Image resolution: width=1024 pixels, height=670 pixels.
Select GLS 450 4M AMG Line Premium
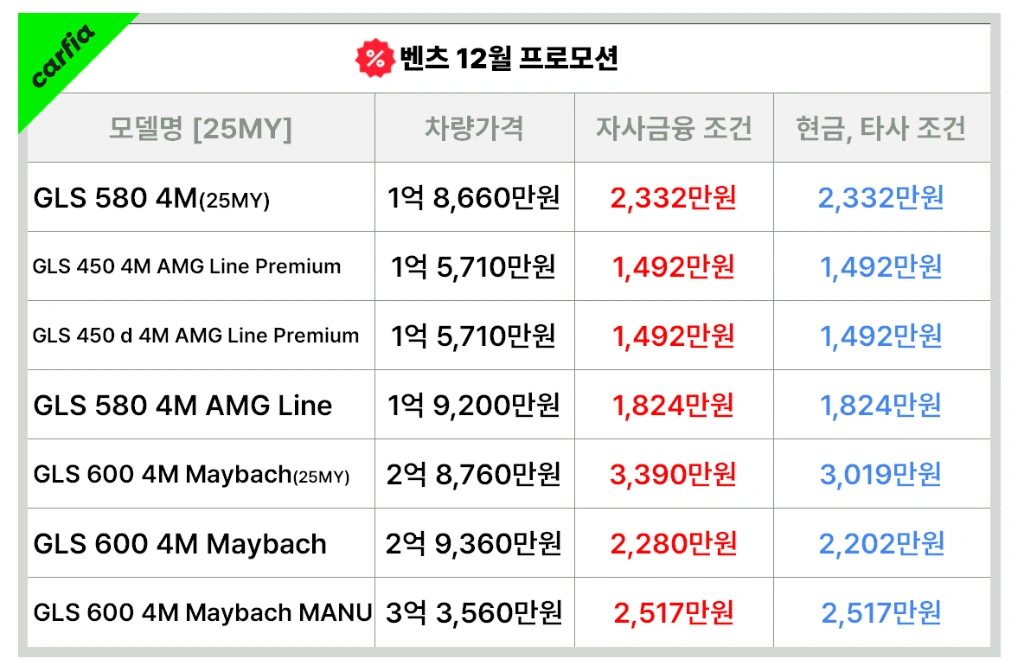187,266
